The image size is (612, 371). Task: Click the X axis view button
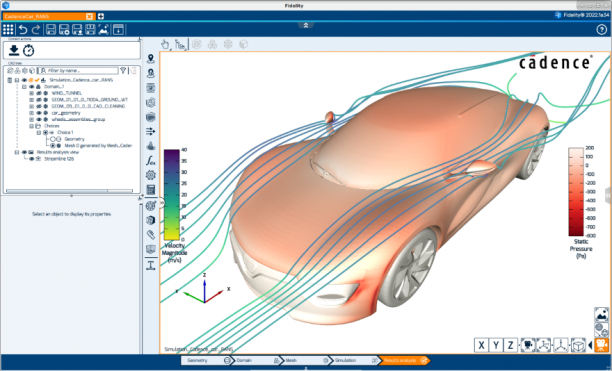[x=481, y=345]
